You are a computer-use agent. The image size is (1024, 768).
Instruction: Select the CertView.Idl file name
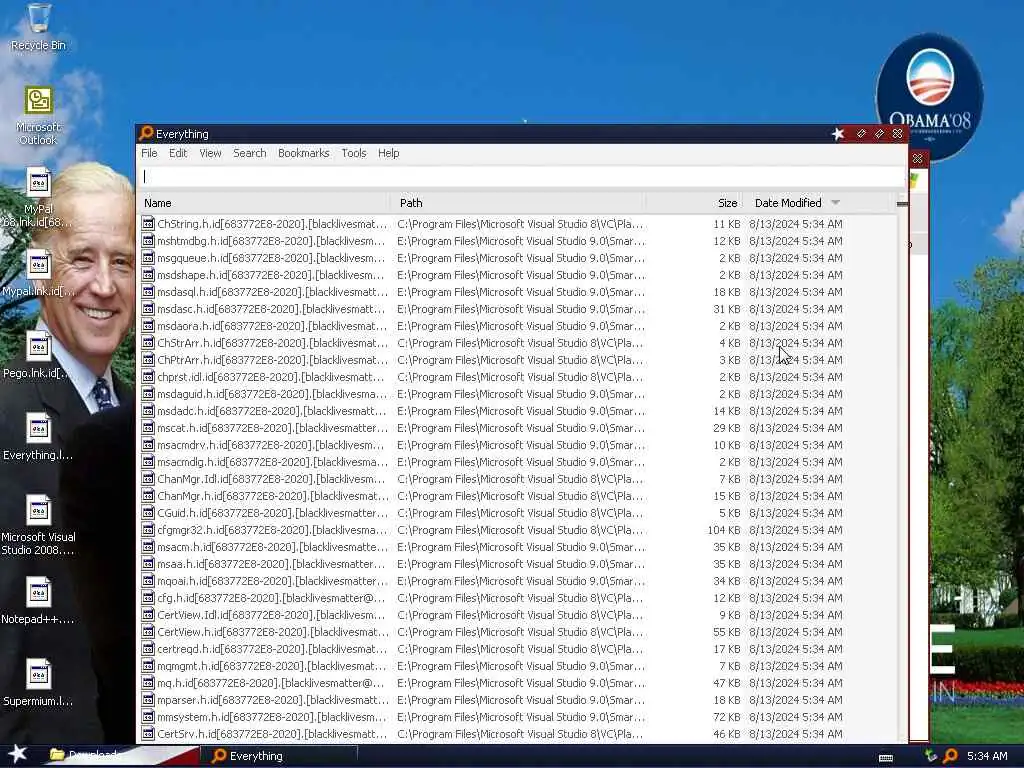click(271, 615)
